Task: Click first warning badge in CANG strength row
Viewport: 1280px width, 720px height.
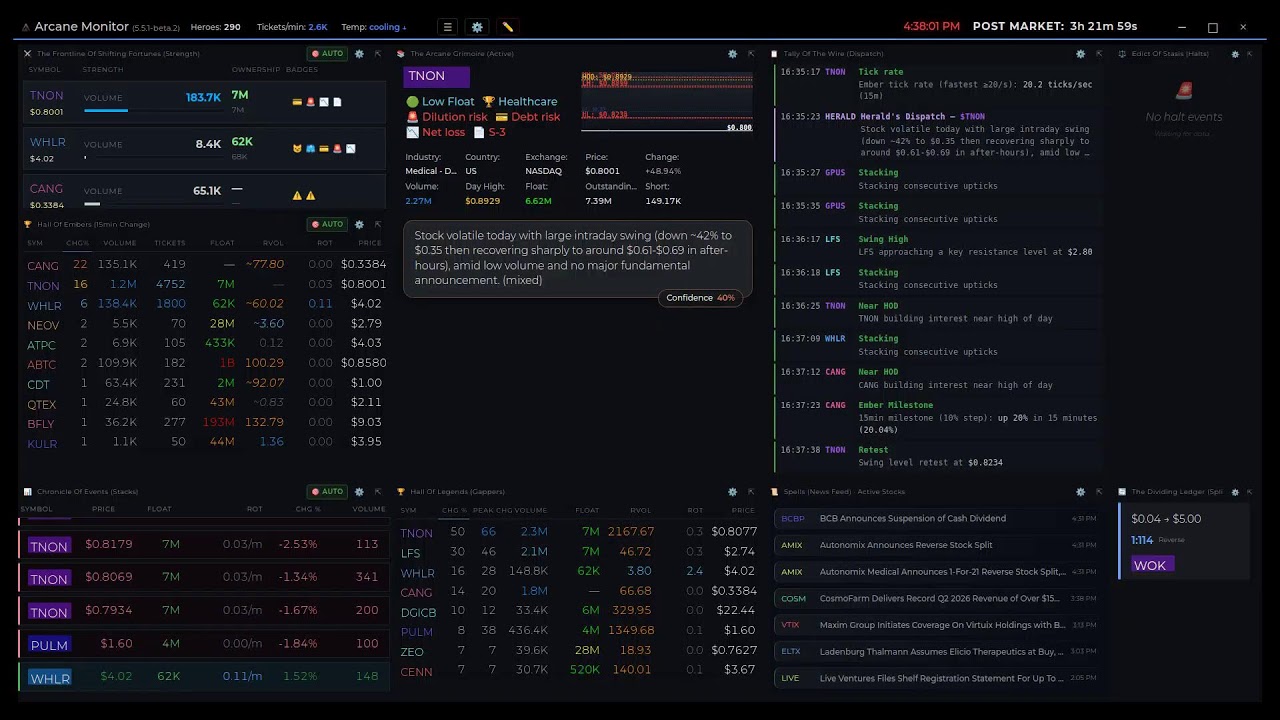Action: [297, 196]
